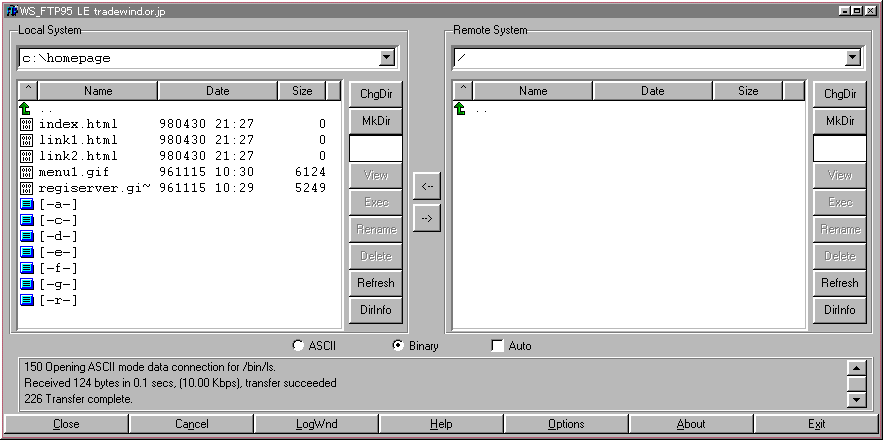Viewport: 883px width, 440px height.
Task: Click the upload right-arrow transfer button
Action: pyautogui.click(x=427, y=219)
